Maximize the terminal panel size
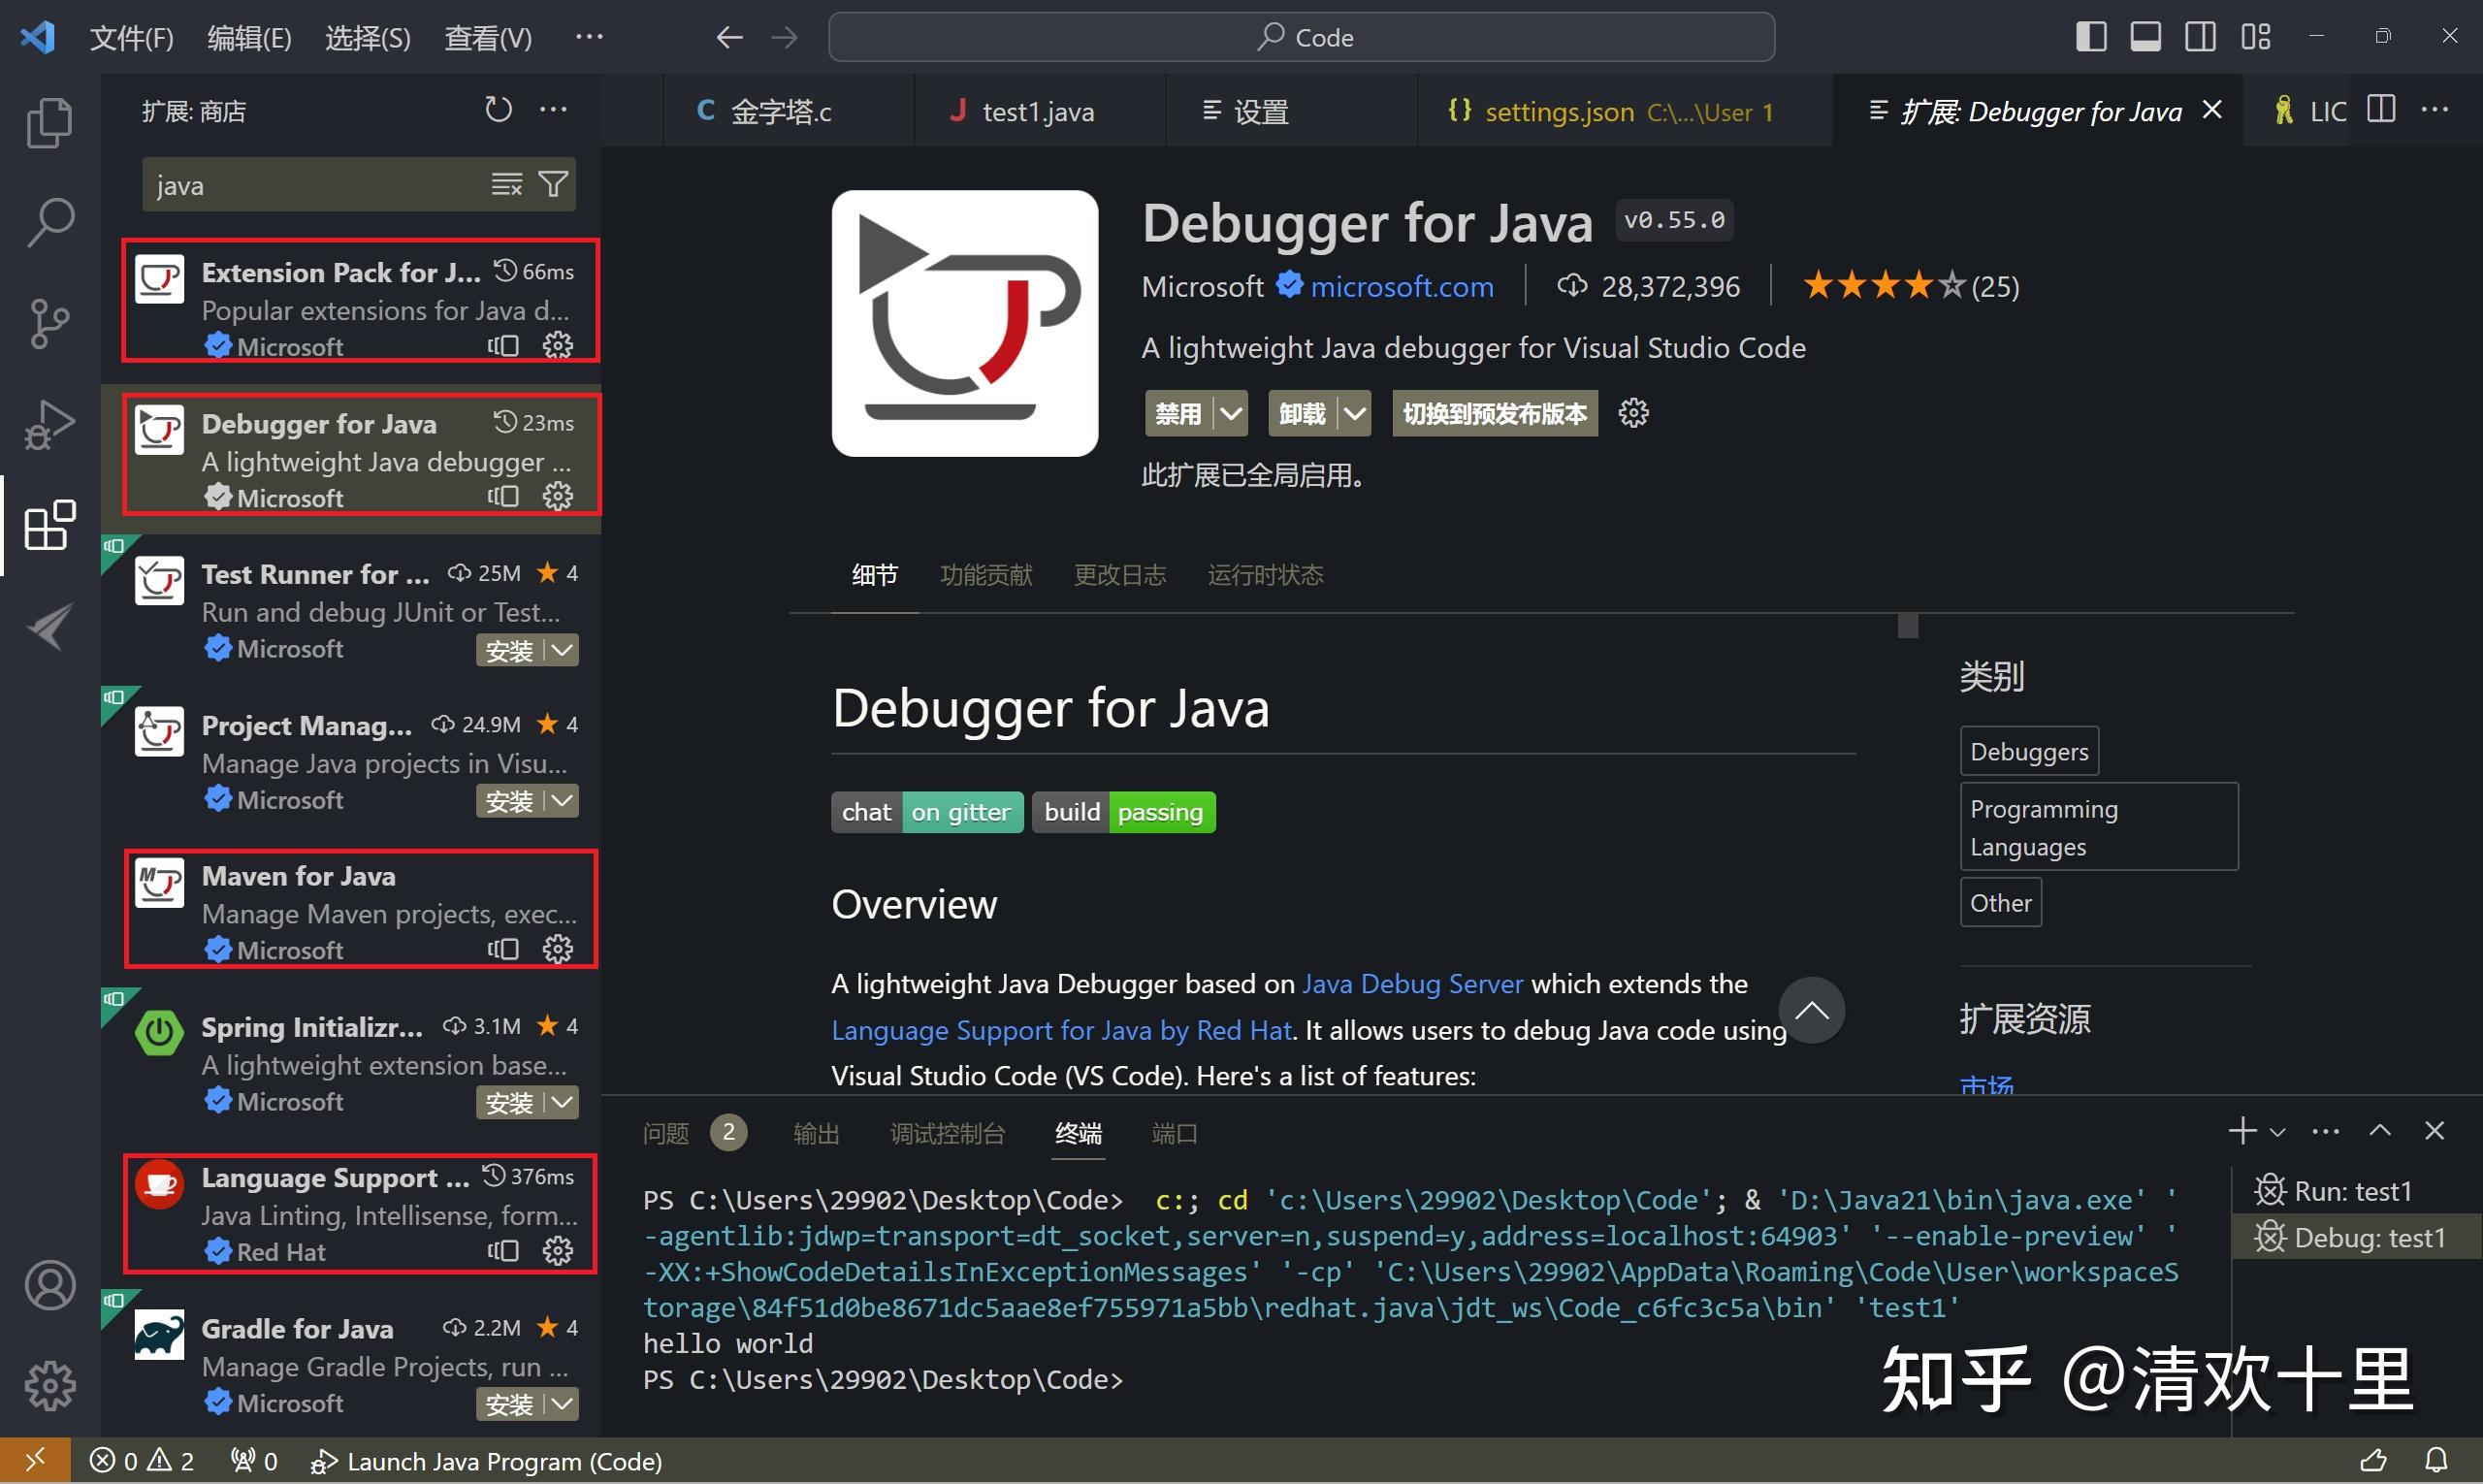The width and height of the screenshot is (2483, 1484). [x=2380, y=1131]
